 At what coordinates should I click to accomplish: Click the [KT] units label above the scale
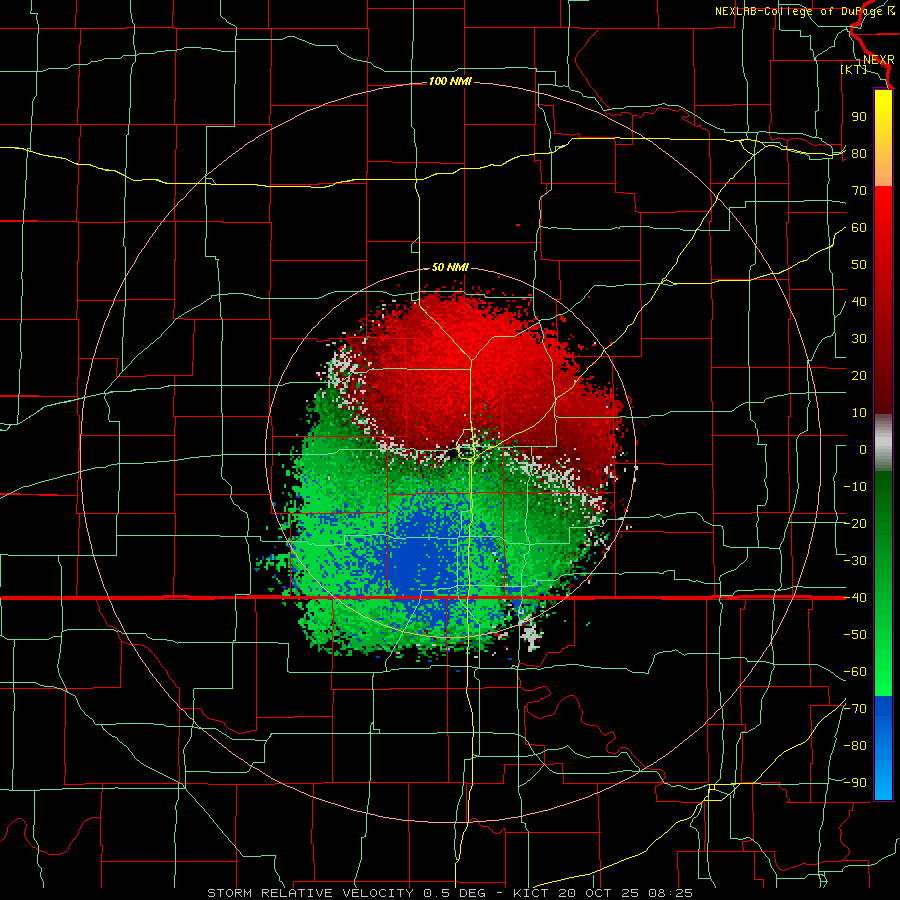pyautogui.click(x=854, y=69)
